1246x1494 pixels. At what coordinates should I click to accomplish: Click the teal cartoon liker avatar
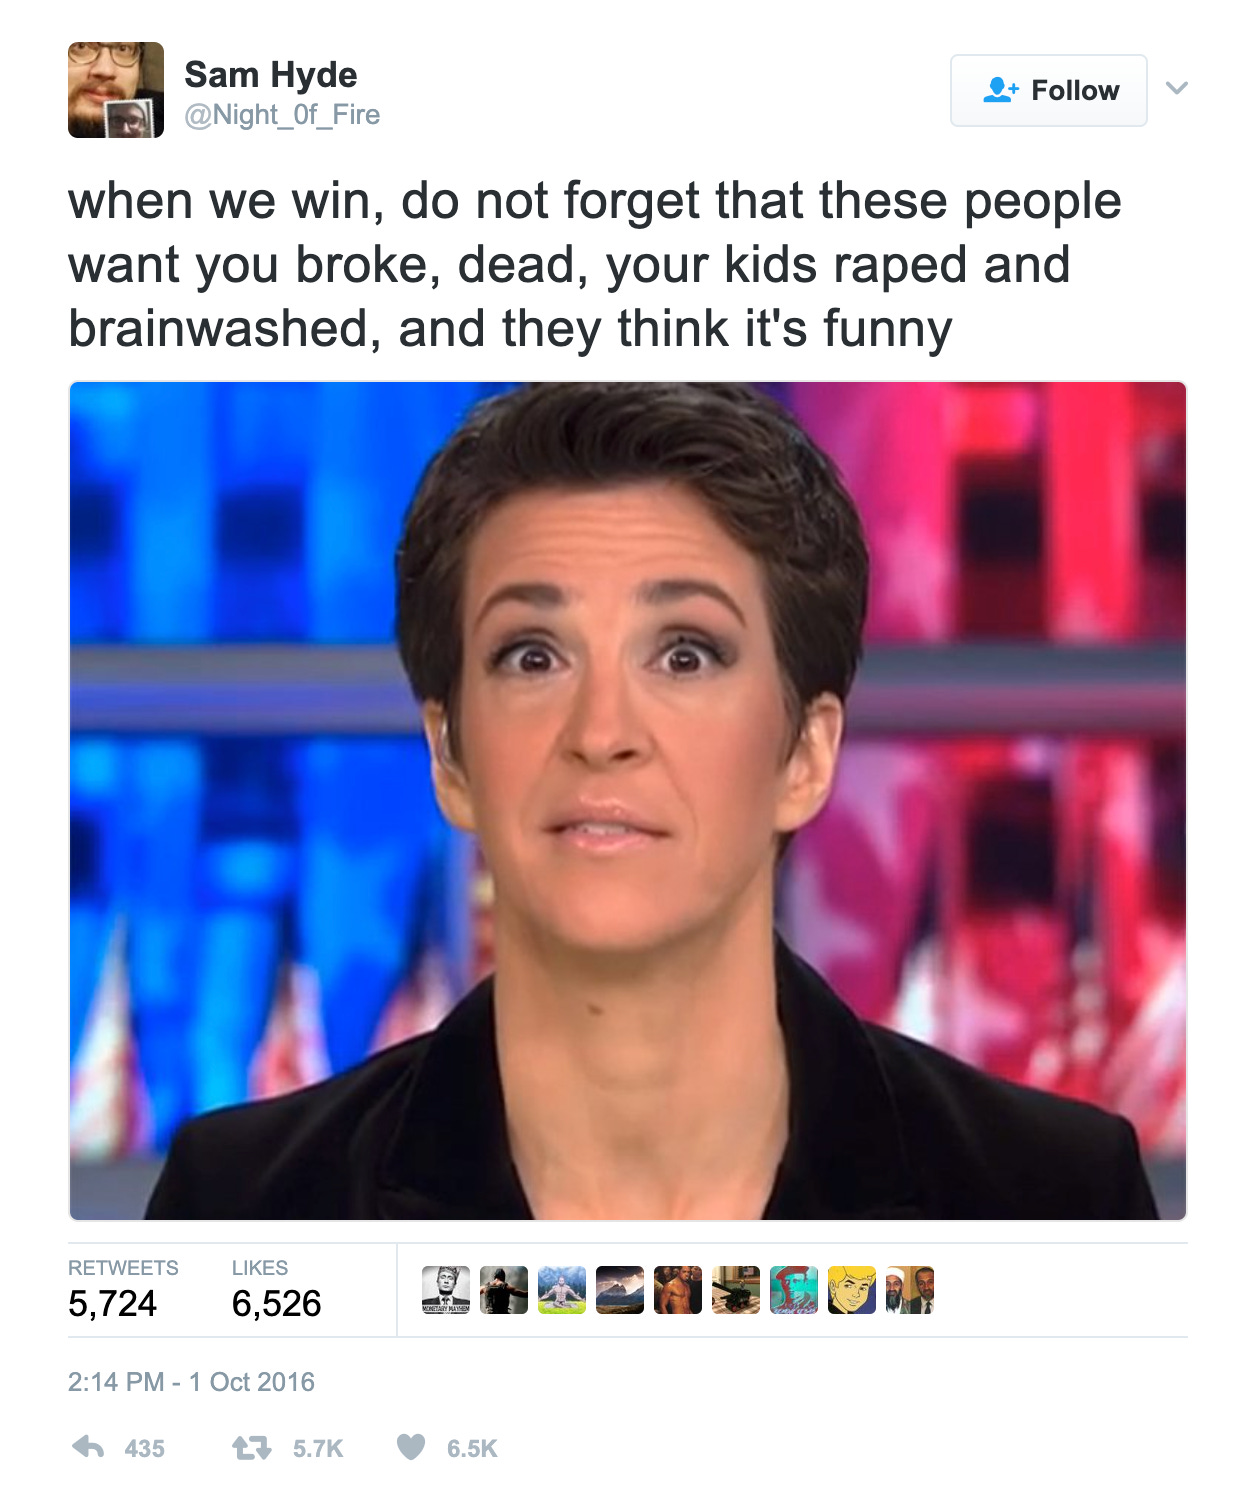click(x=794, y=1290)
